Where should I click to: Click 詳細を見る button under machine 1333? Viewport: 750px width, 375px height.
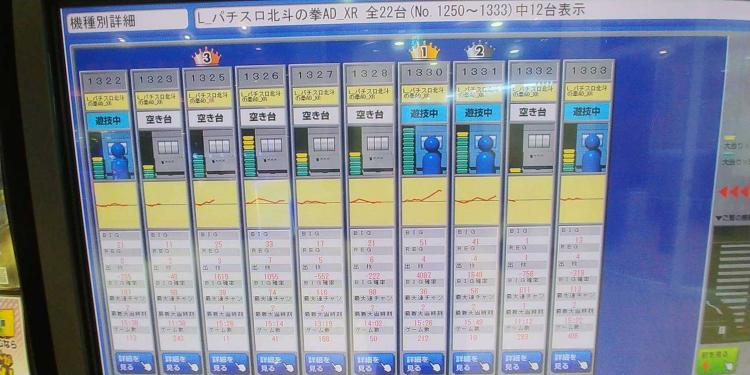[x=571, y=361]
